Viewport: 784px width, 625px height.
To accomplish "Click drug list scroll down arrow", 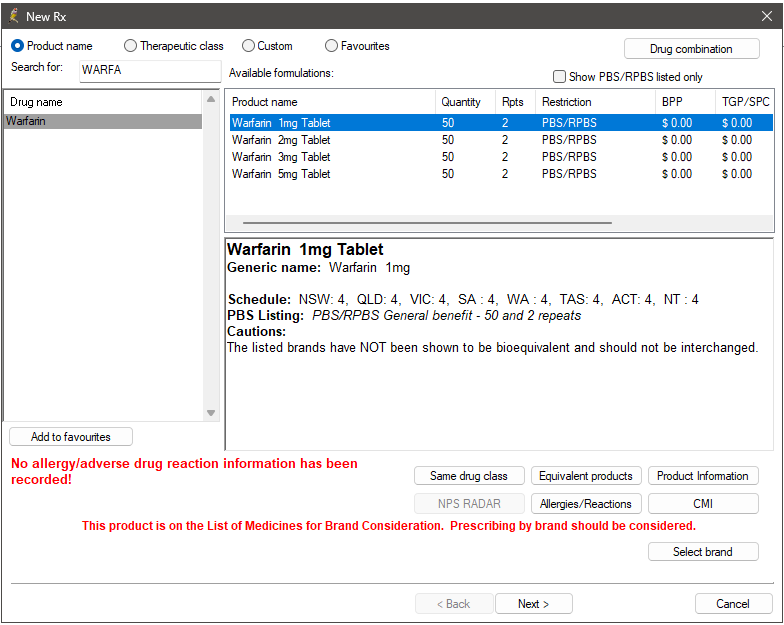I will 211,413.
